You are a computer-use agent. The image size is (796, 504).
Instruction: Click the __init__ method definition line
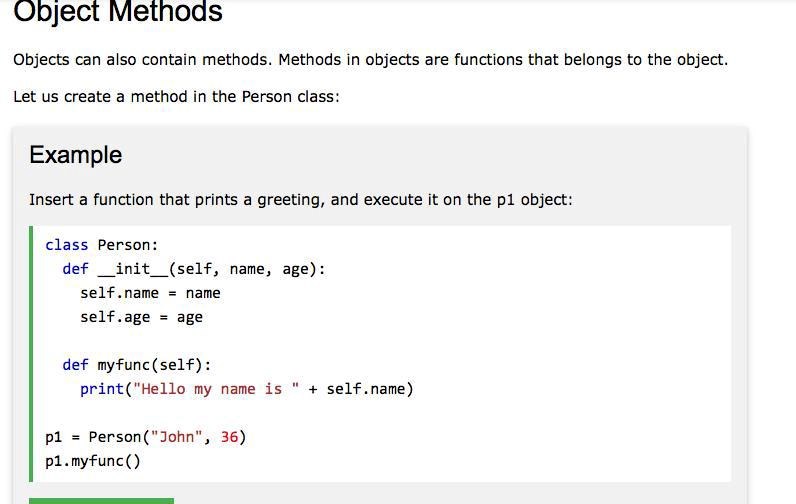193,269
